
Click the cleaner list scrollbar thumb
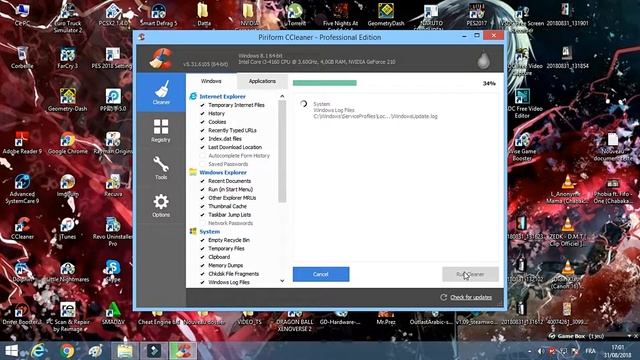pos(282,151)
